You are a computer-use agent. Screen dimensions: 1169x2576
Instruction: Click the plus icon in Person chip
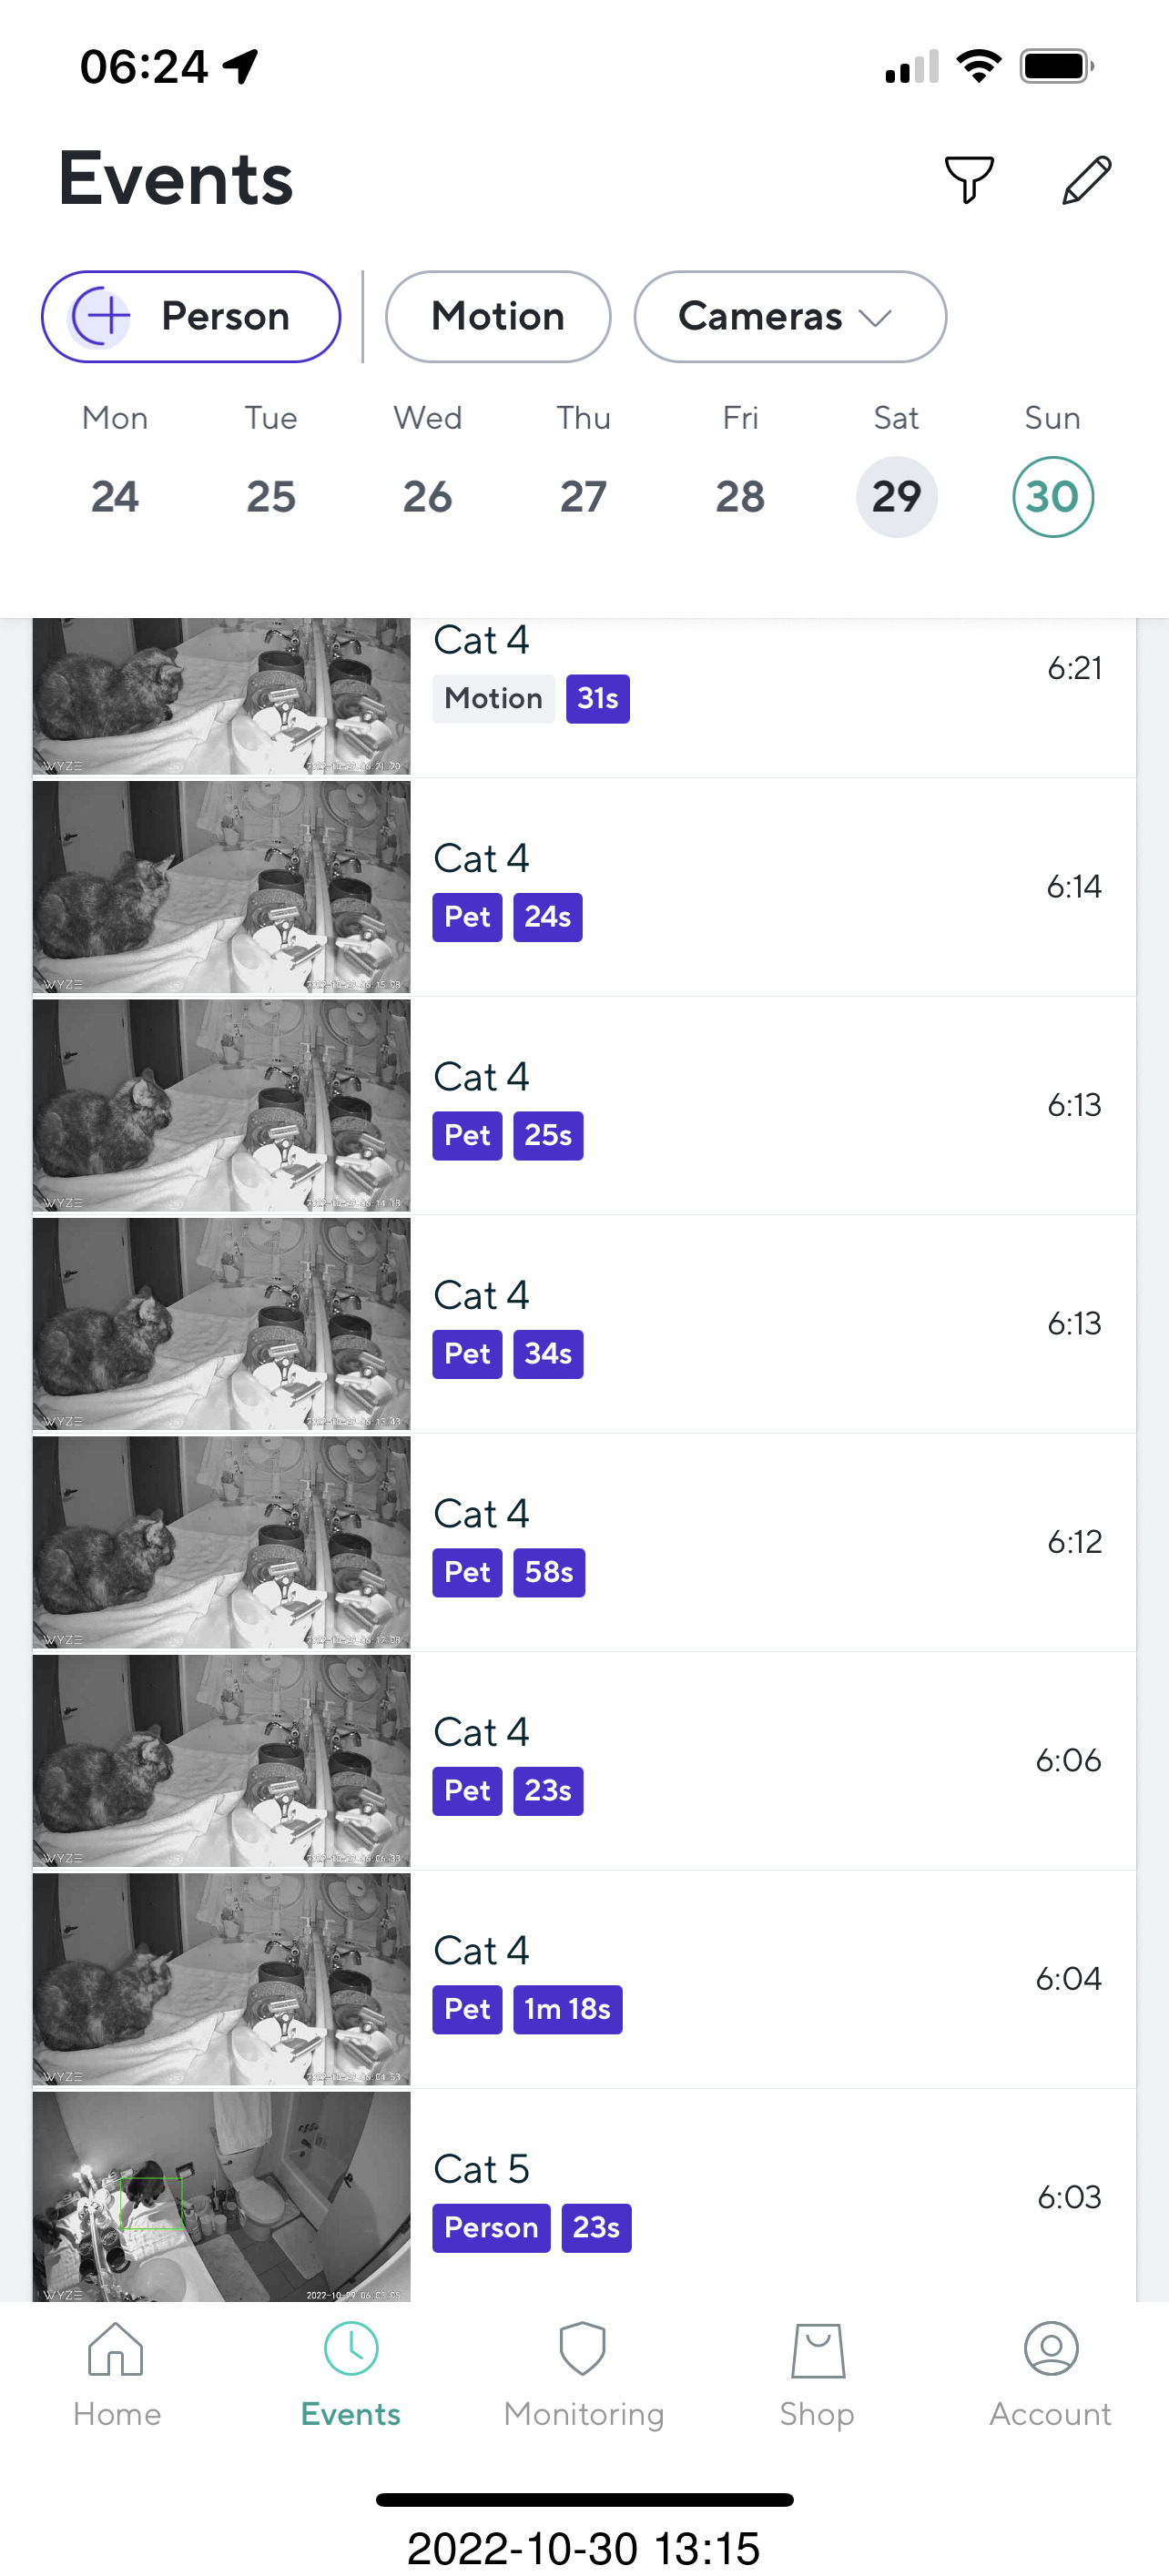(102, 317)
